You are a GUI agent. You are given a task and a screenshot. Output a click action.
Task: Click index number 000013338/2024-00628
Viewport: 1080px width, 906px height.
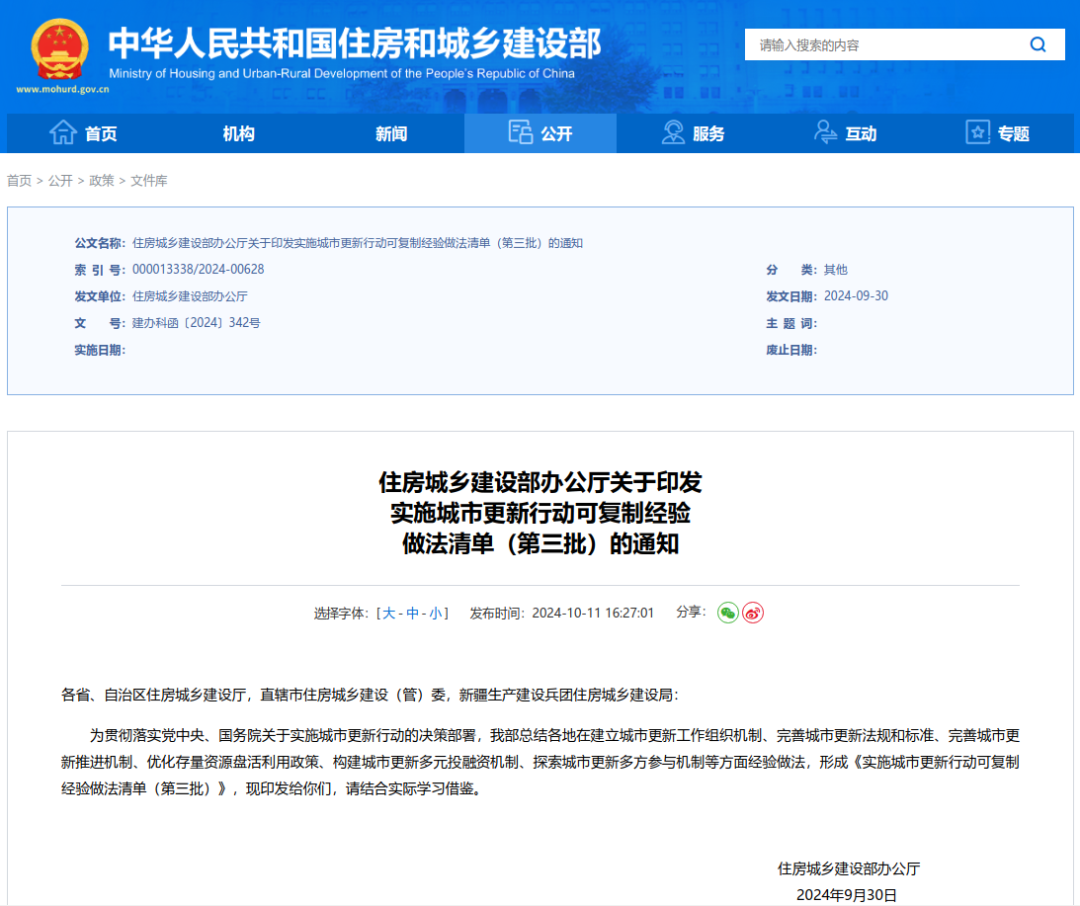coord(198,269)
